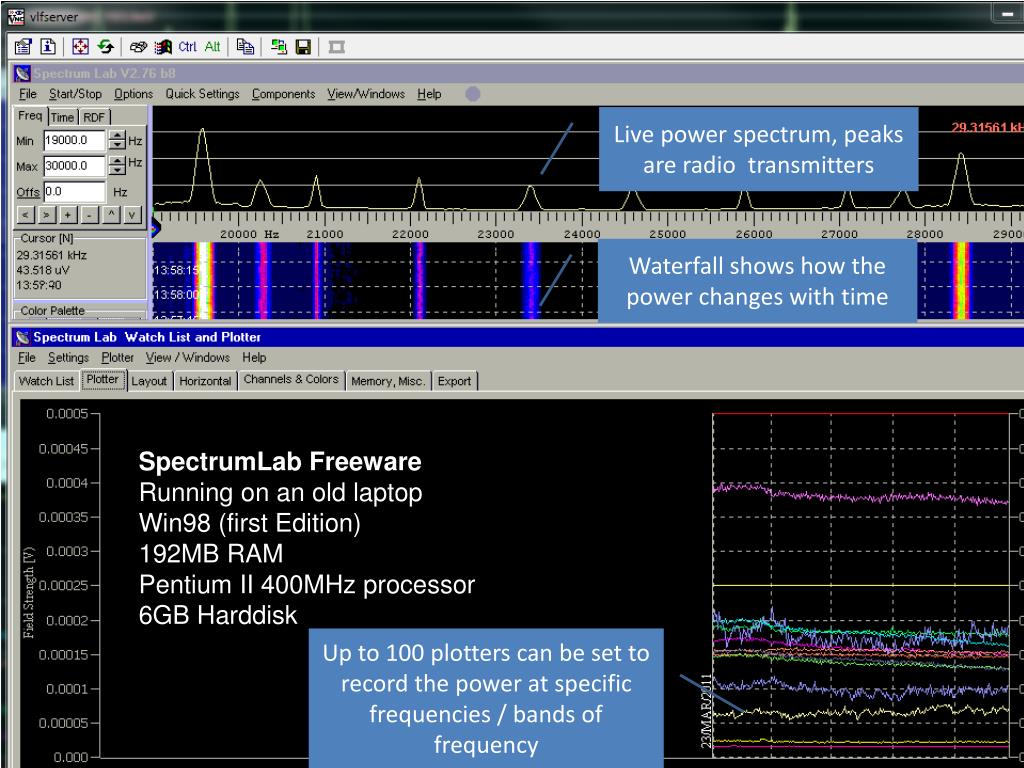
Task: Click the 13:58:15 waterfall time label
Action: [x=177, y=270]
